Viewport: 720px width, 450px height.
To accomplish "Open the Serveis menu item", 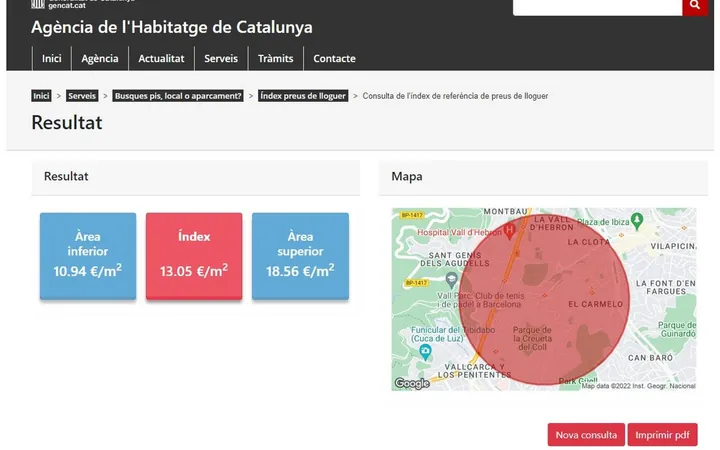I will (x=221, y=58).
